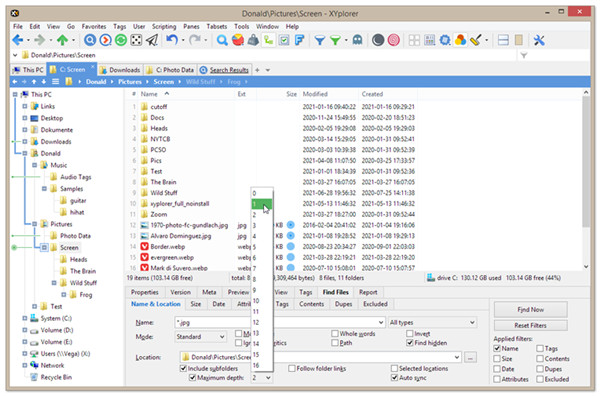Open Find Files via magnifier icon

222,40
